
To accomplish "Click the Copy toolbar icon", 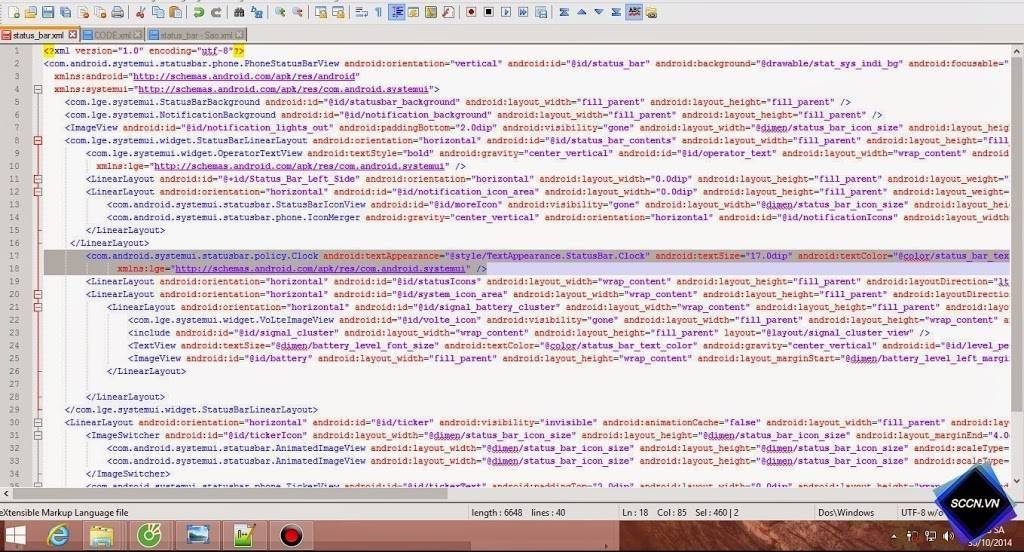I will [x=158, y=12].
